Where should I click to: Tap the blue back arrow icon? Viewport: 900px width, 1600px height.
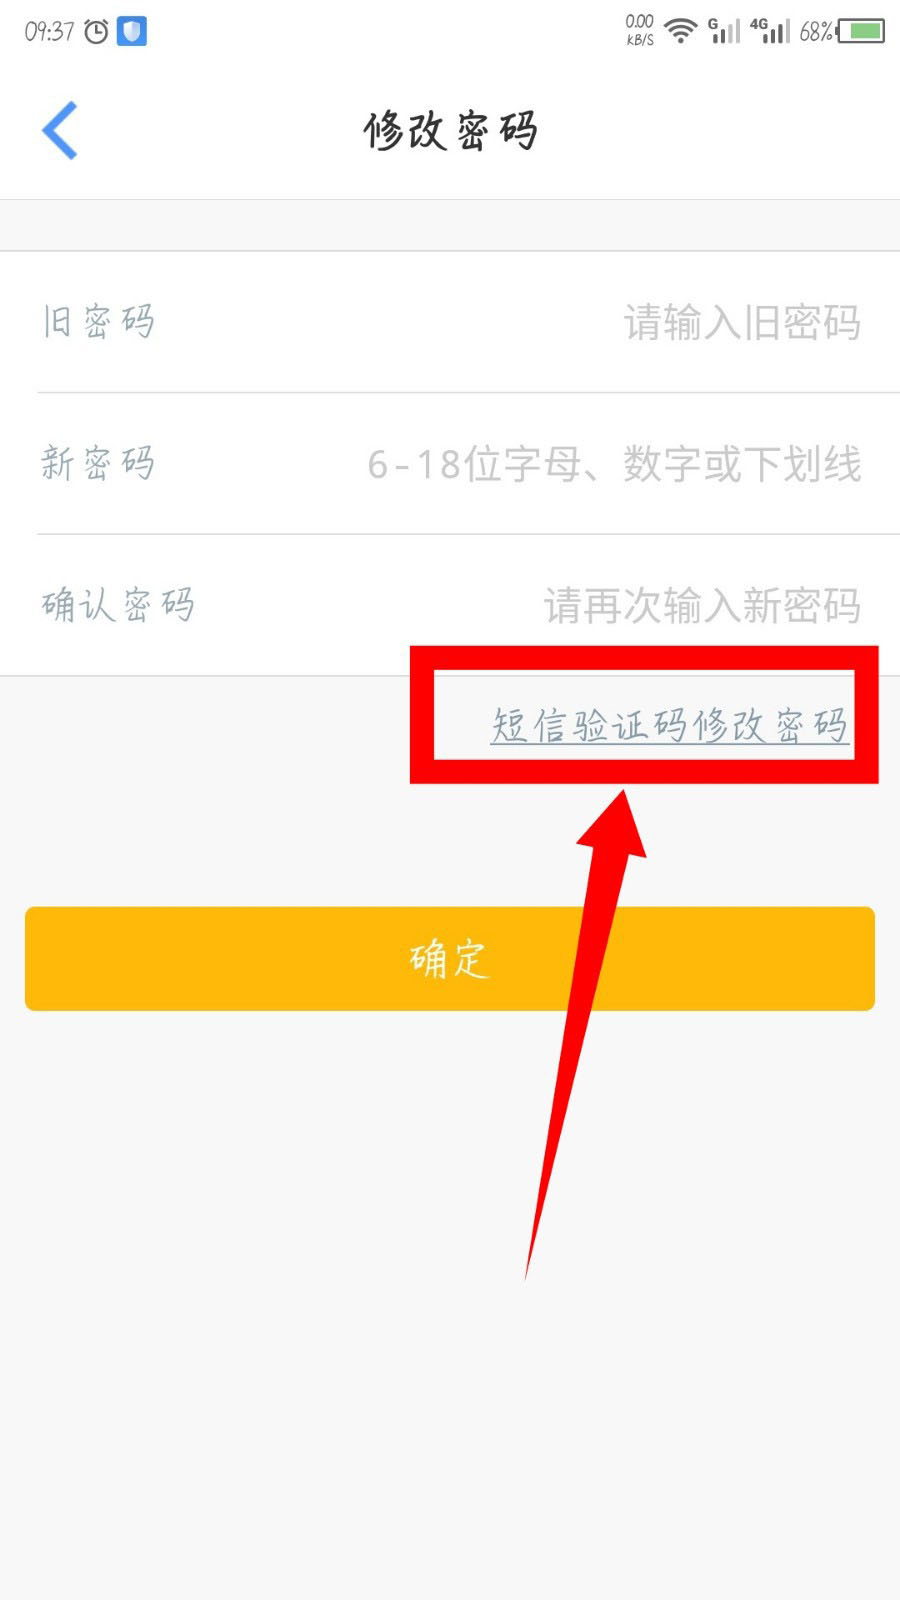(x=60, y=130)
